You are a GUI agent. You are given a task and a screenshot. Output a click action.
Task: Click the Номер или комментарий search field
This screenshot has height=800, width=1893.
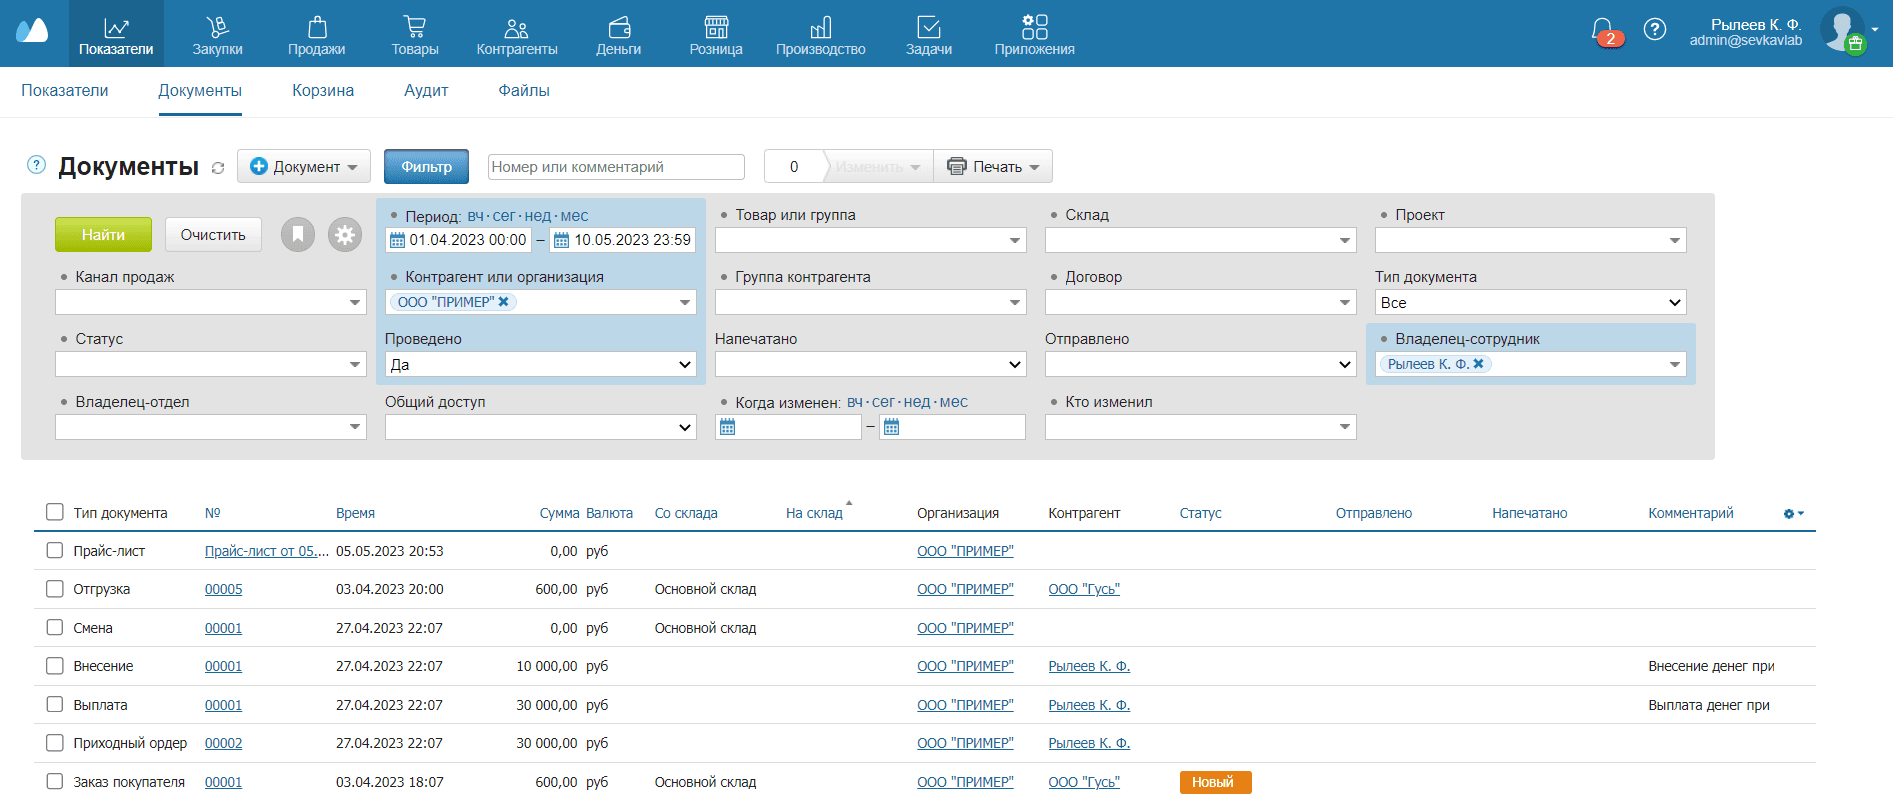(616, 167)
